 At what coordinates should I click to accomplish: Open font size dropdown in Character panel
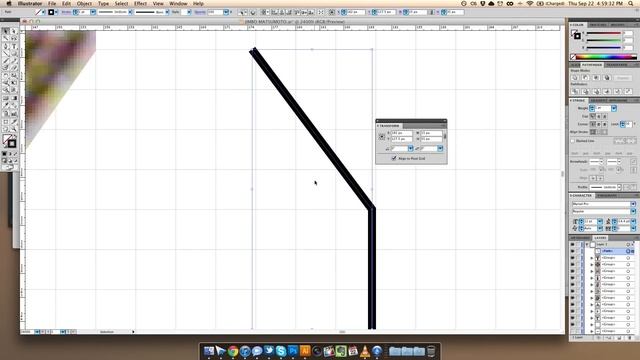600,221
